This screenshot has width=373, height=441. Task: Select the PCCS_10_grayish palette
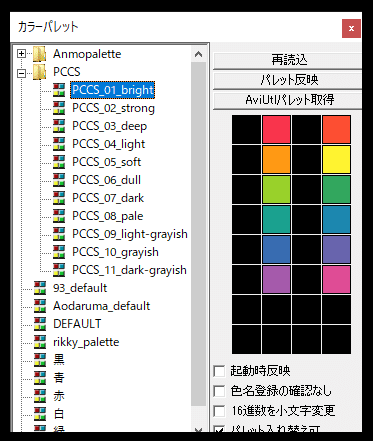[x=115, y=252]
